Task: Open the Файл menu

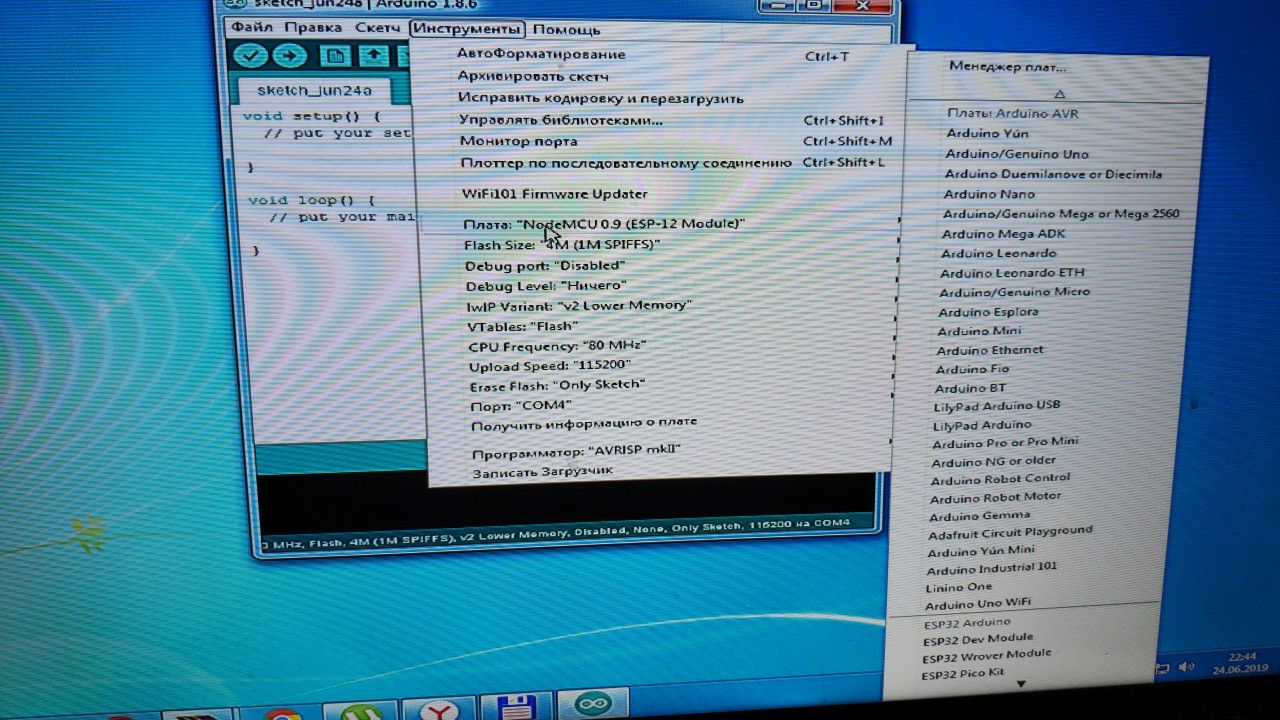Action: point(252,28)
